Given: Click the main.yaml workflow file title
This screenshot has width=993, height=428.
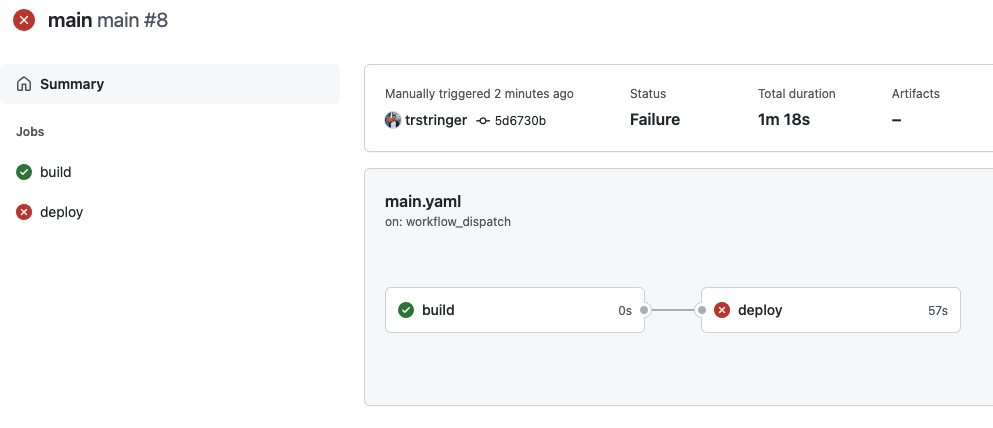Looking at the screenshot, I should click(423, 201).
